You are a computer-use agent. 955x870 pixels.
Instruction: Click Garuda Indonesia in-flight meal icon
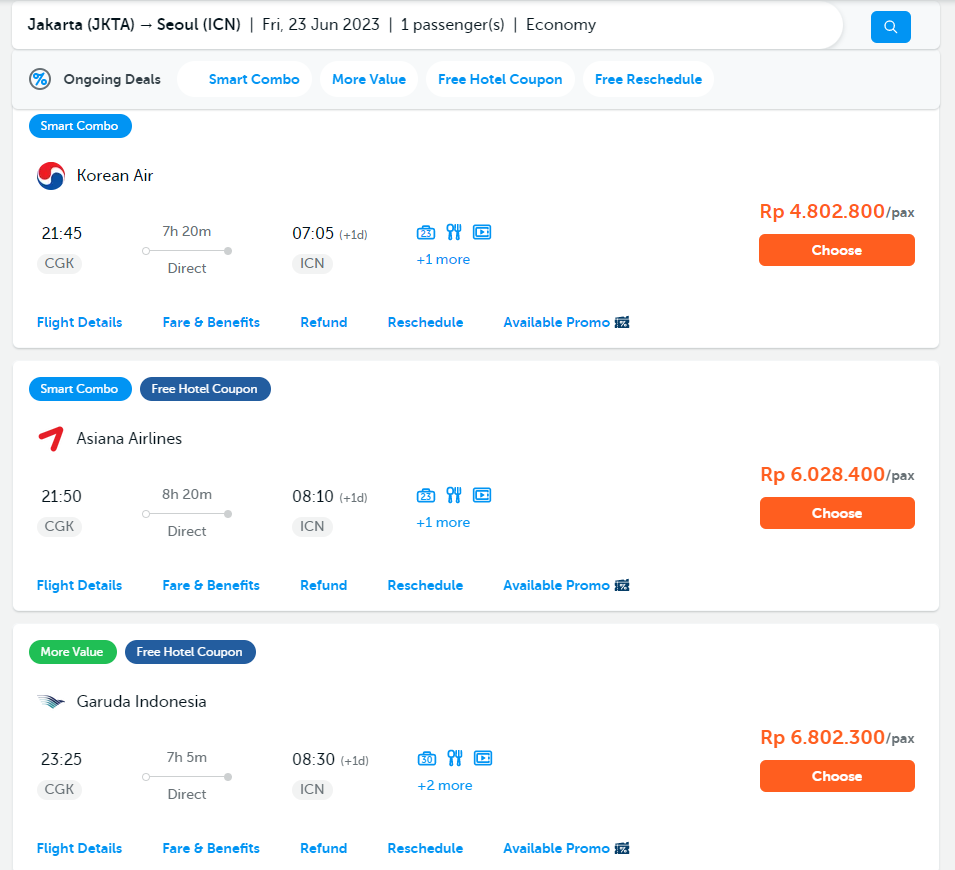click(x=454, y=758)
